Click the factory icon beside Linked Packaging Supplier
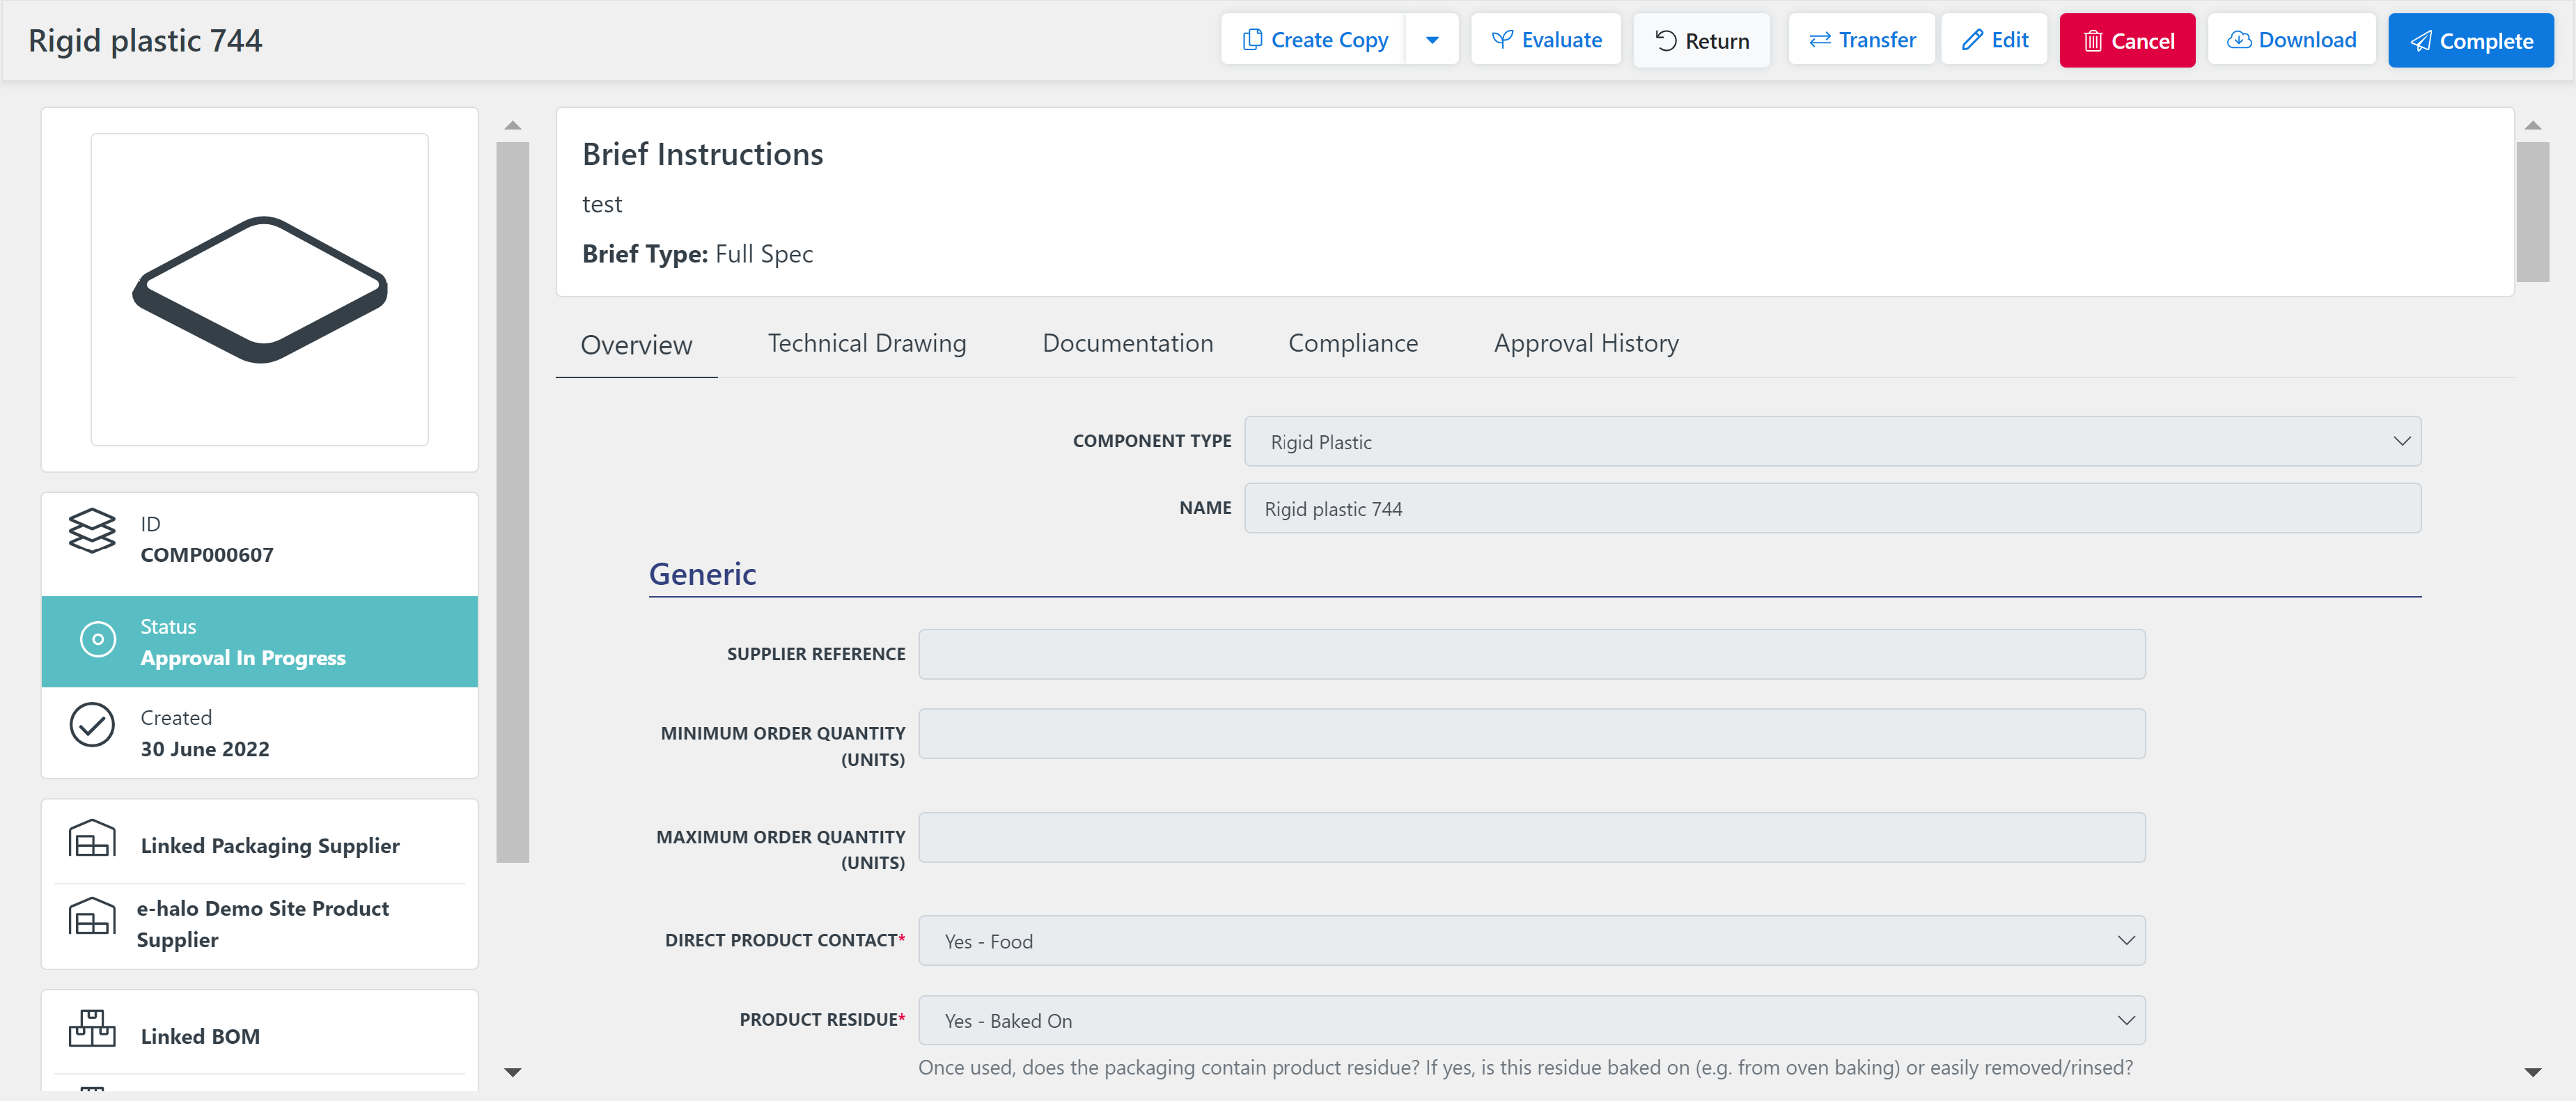This screenshot has height=1101, width=2576. (x=92, y=840)
